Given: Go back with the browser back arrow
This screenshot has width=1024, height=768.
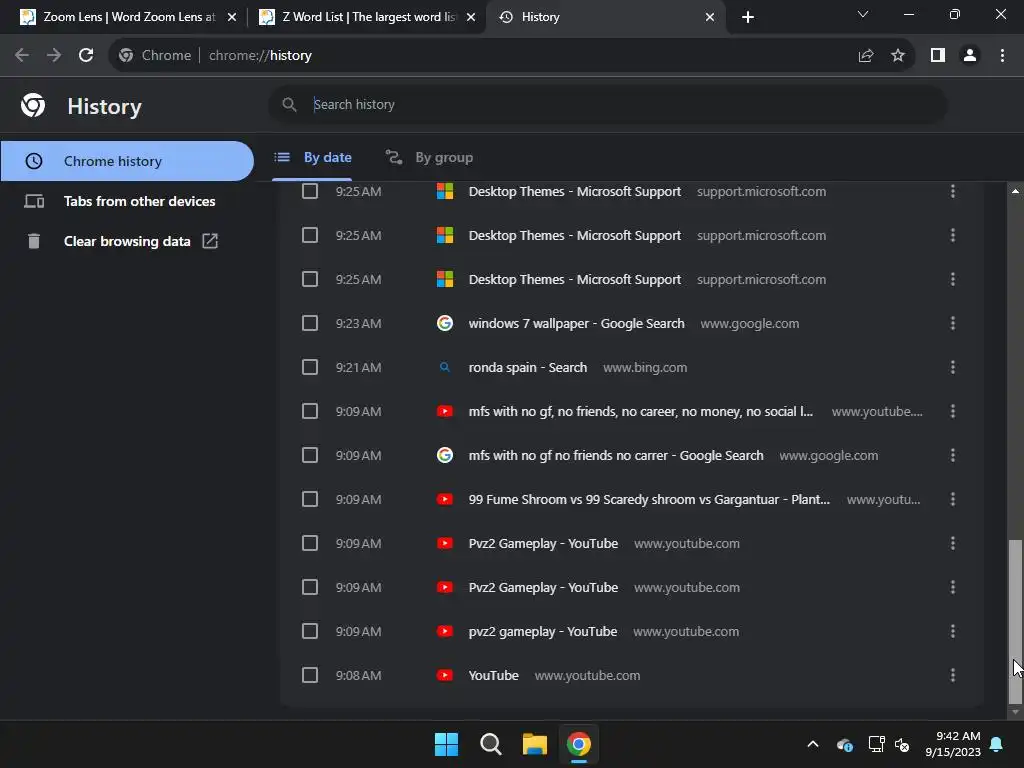Looking at the screenshot, I should point(22,56).
